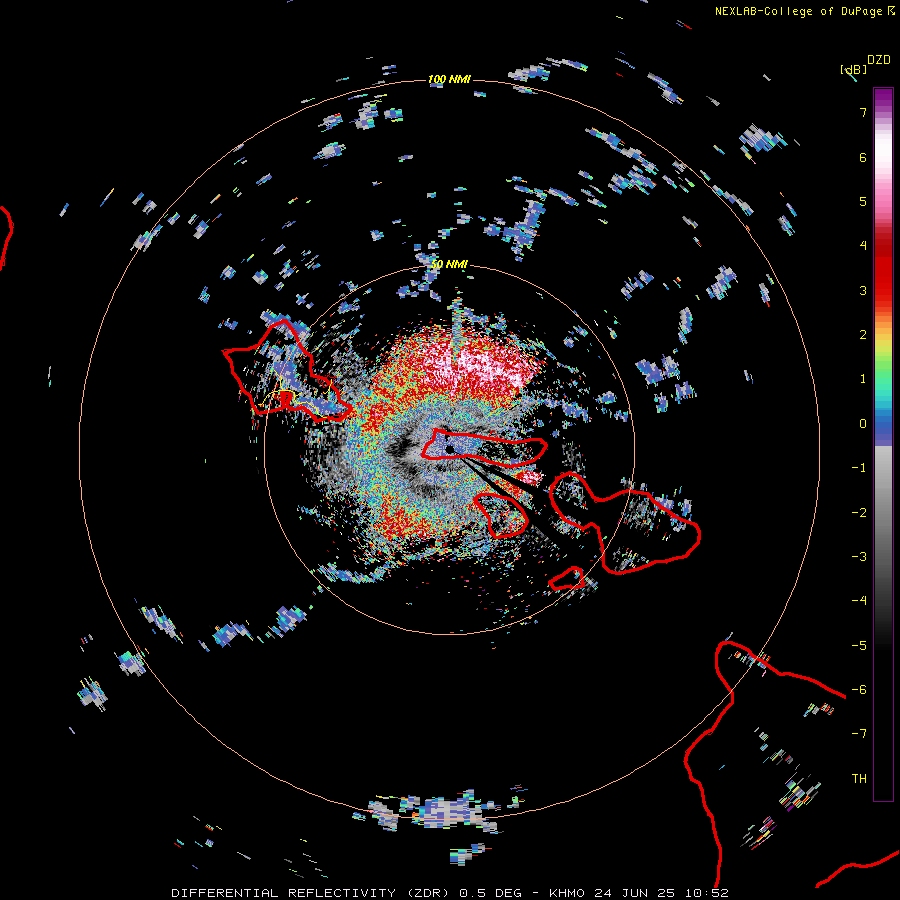Click the TH threshold label on scale
The height and width of the screenshot is (900, 900).
859,779
